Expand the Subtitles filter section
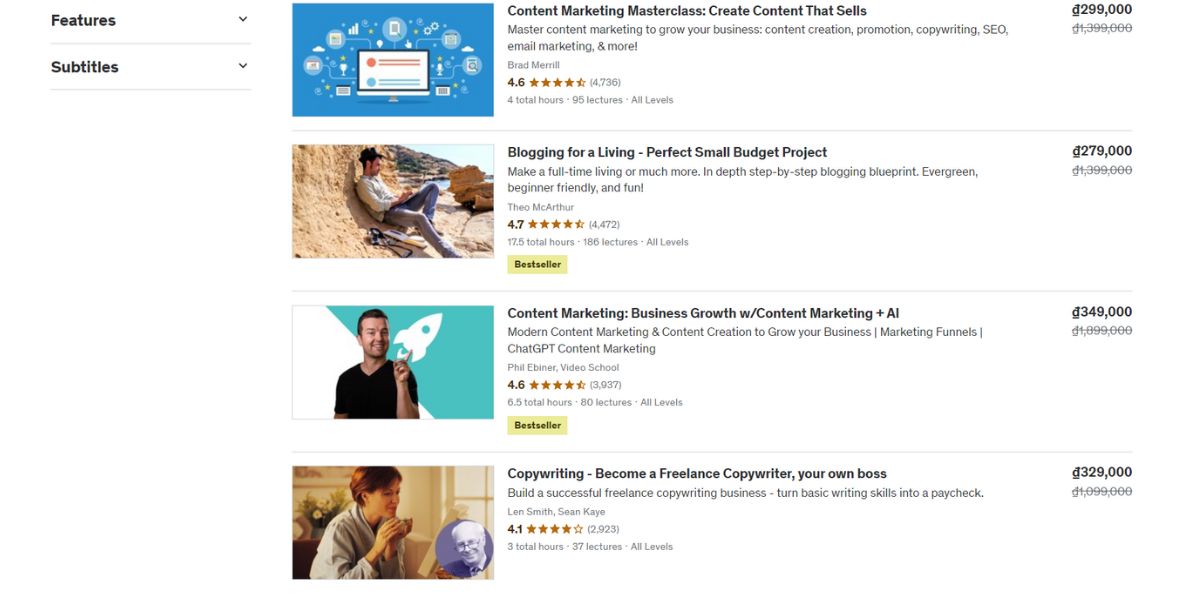The height and width of the screenshot is (600, 1200). 147,66
